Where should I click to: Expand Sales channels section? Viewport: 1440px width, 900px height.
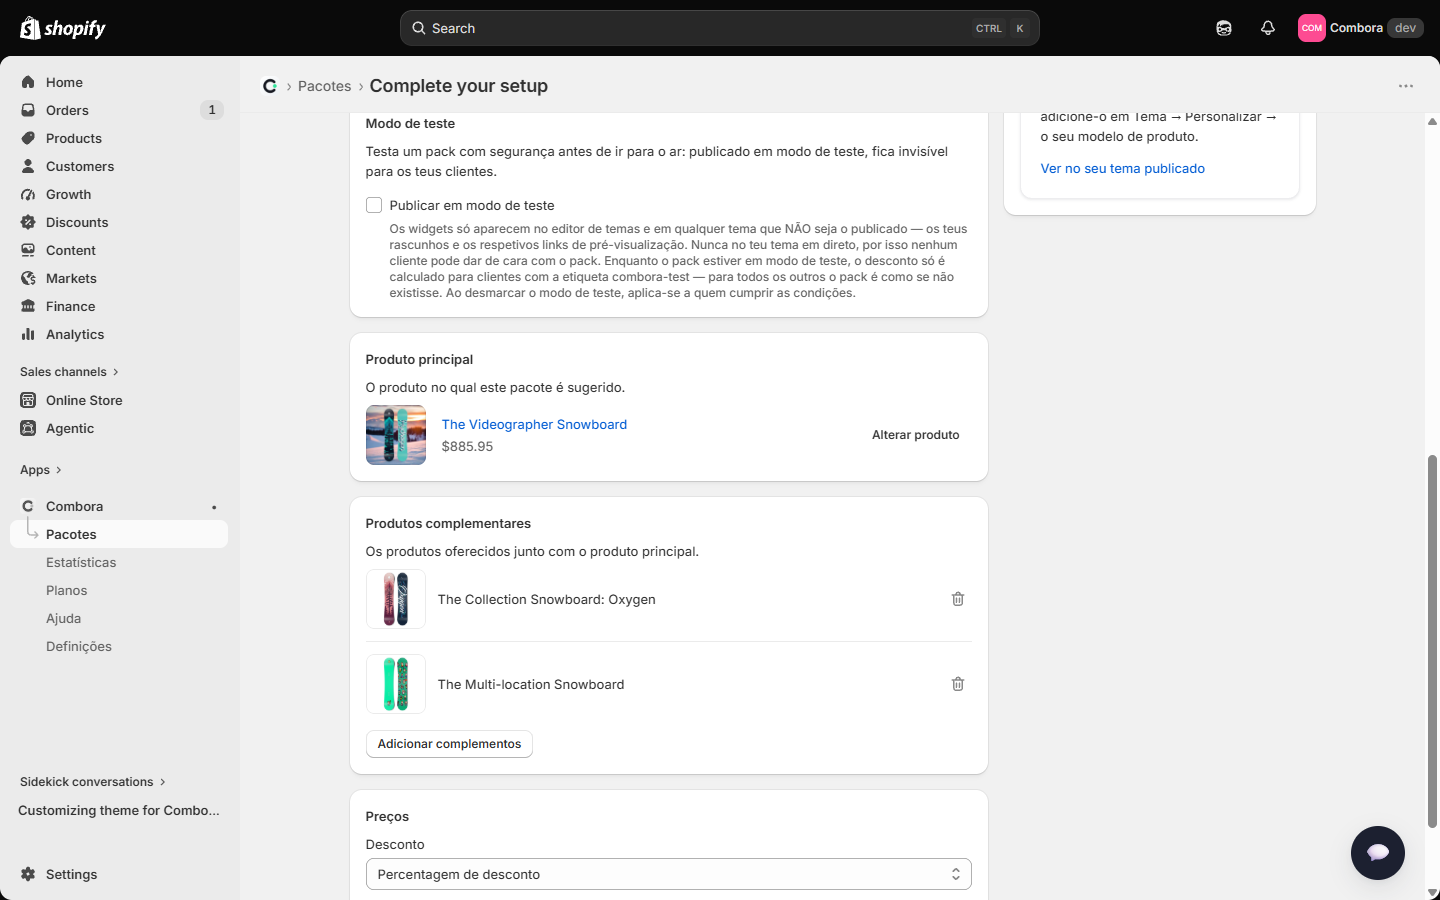coord(69,372)
